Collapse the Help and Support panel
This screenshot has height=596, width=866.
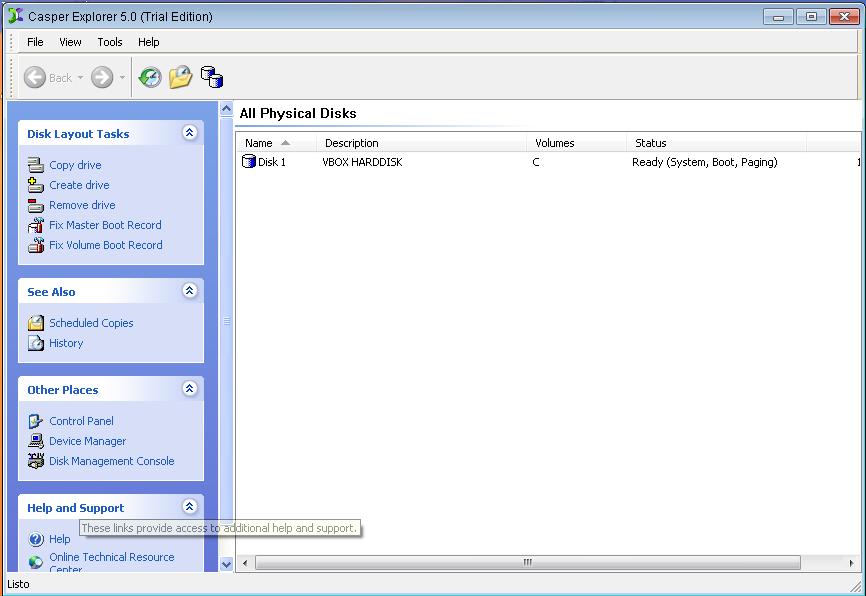(x=189, y=507)
